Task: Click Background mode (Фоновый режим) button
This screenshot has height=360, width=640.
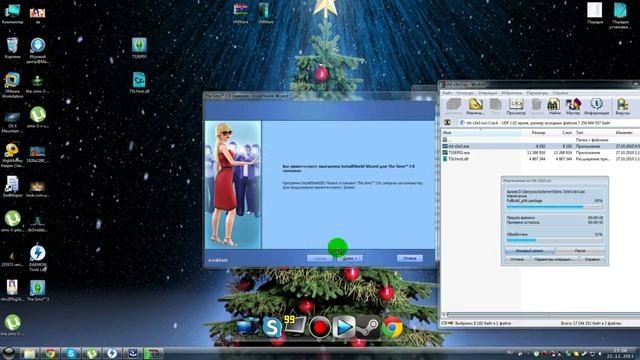Action: point(530,251)
